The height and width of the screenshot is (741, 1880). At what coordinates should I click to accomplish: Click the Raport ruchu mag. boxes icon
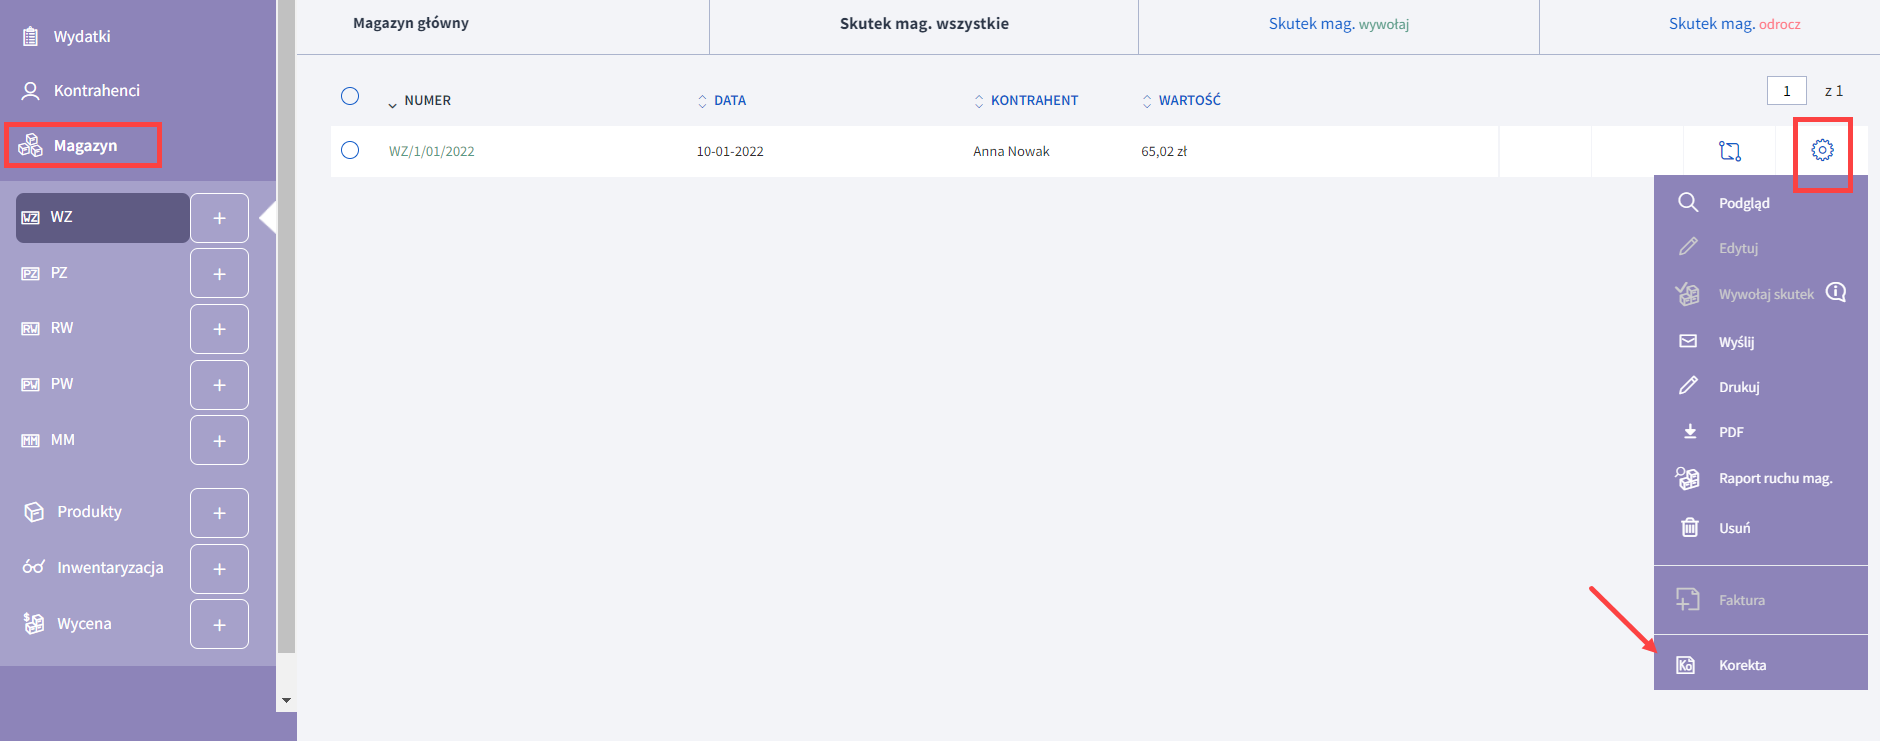[1688, 478]
